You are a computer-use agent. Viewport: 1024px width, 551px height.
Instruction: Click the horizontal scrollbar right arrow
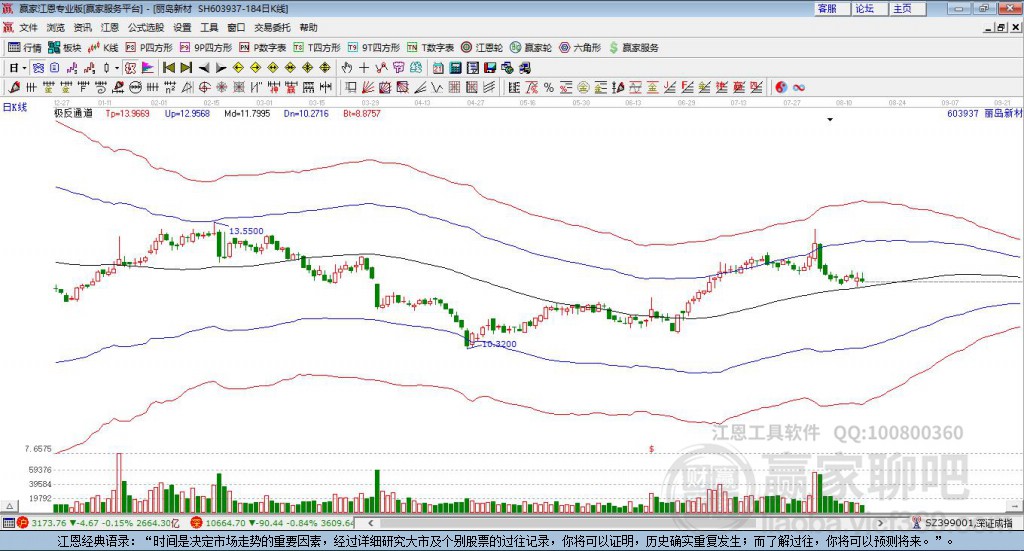(x=880, y=522)
